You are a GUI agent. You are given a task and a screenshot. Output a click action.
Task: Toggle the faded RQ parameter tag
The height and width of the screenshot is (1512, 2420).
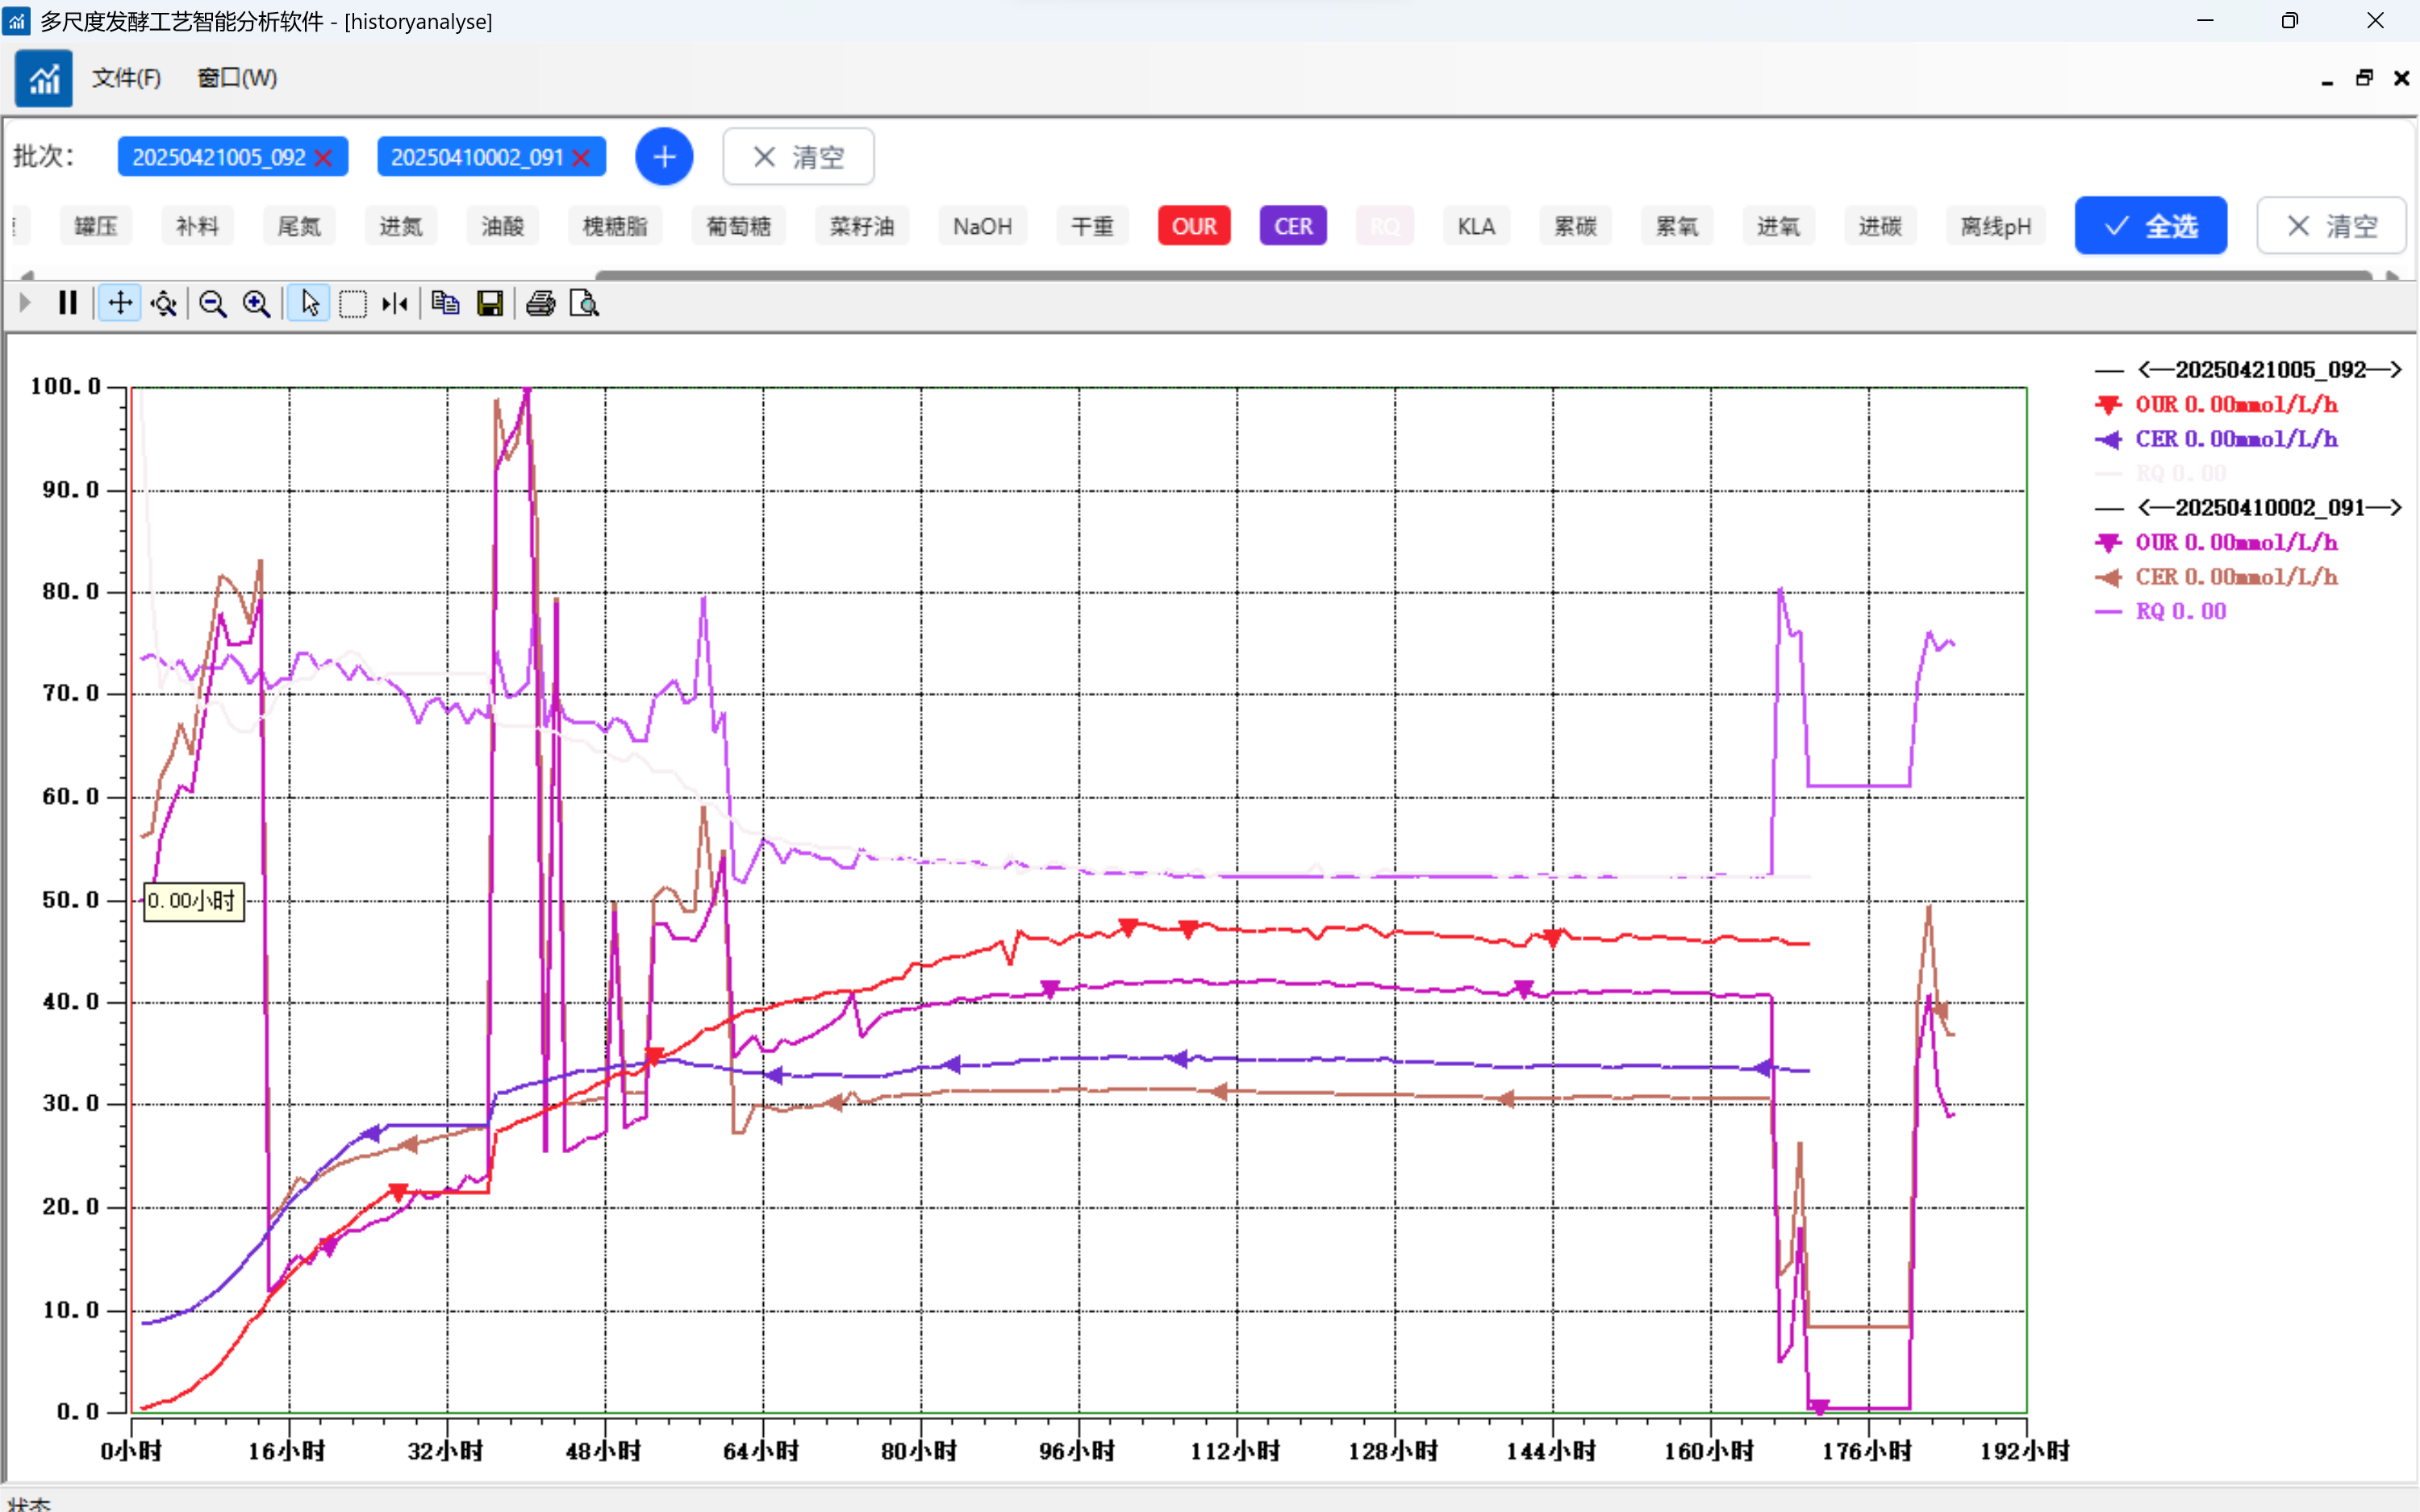(x=1385, y=226)
